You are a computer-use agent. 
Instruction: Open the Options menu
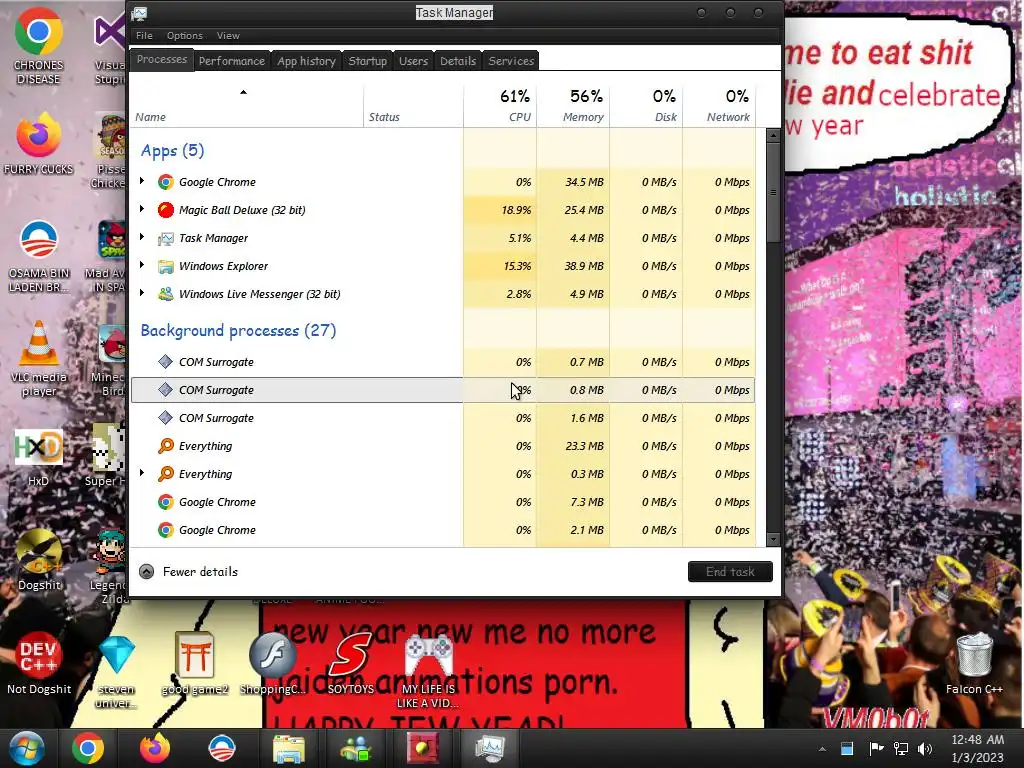184,36
